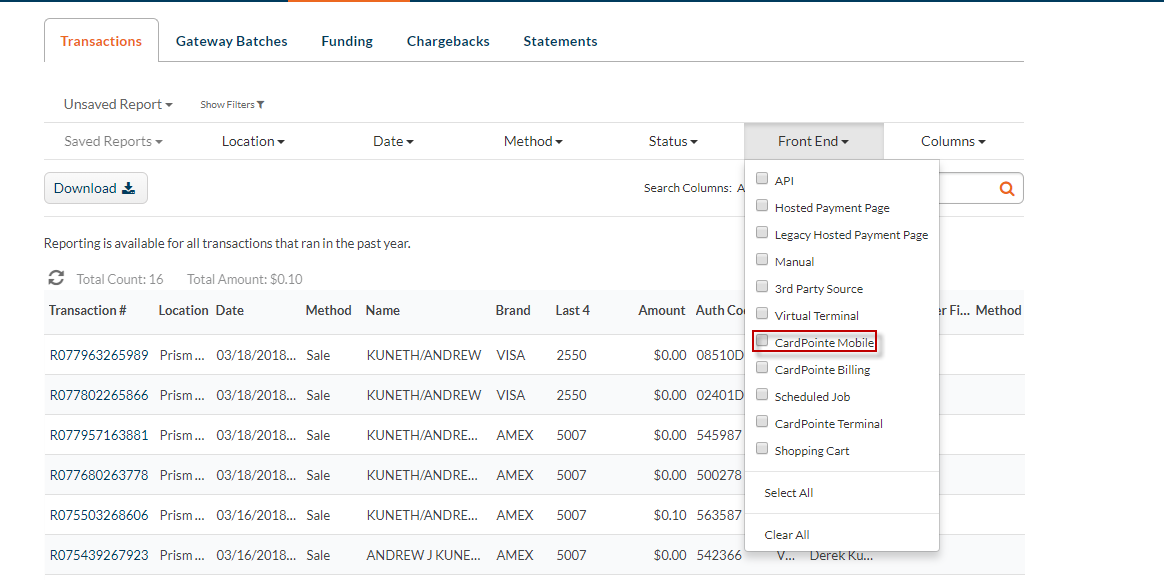Screen dimensions: 1164x580
Task: Sort by the Date column header
Action: tap(229, 310)
